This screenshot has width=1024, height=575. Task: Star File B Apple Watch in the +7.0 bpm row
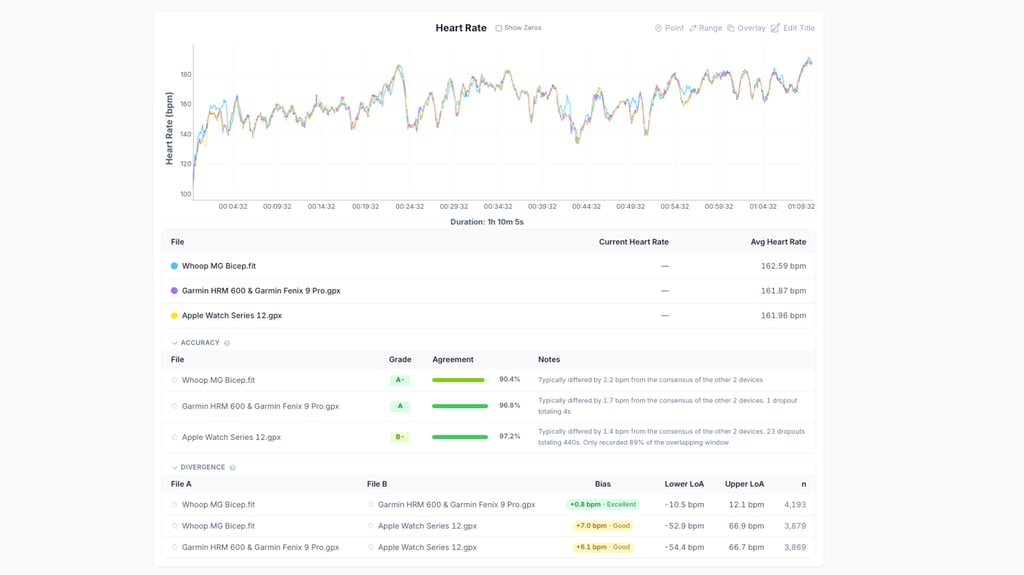point(371,525)
